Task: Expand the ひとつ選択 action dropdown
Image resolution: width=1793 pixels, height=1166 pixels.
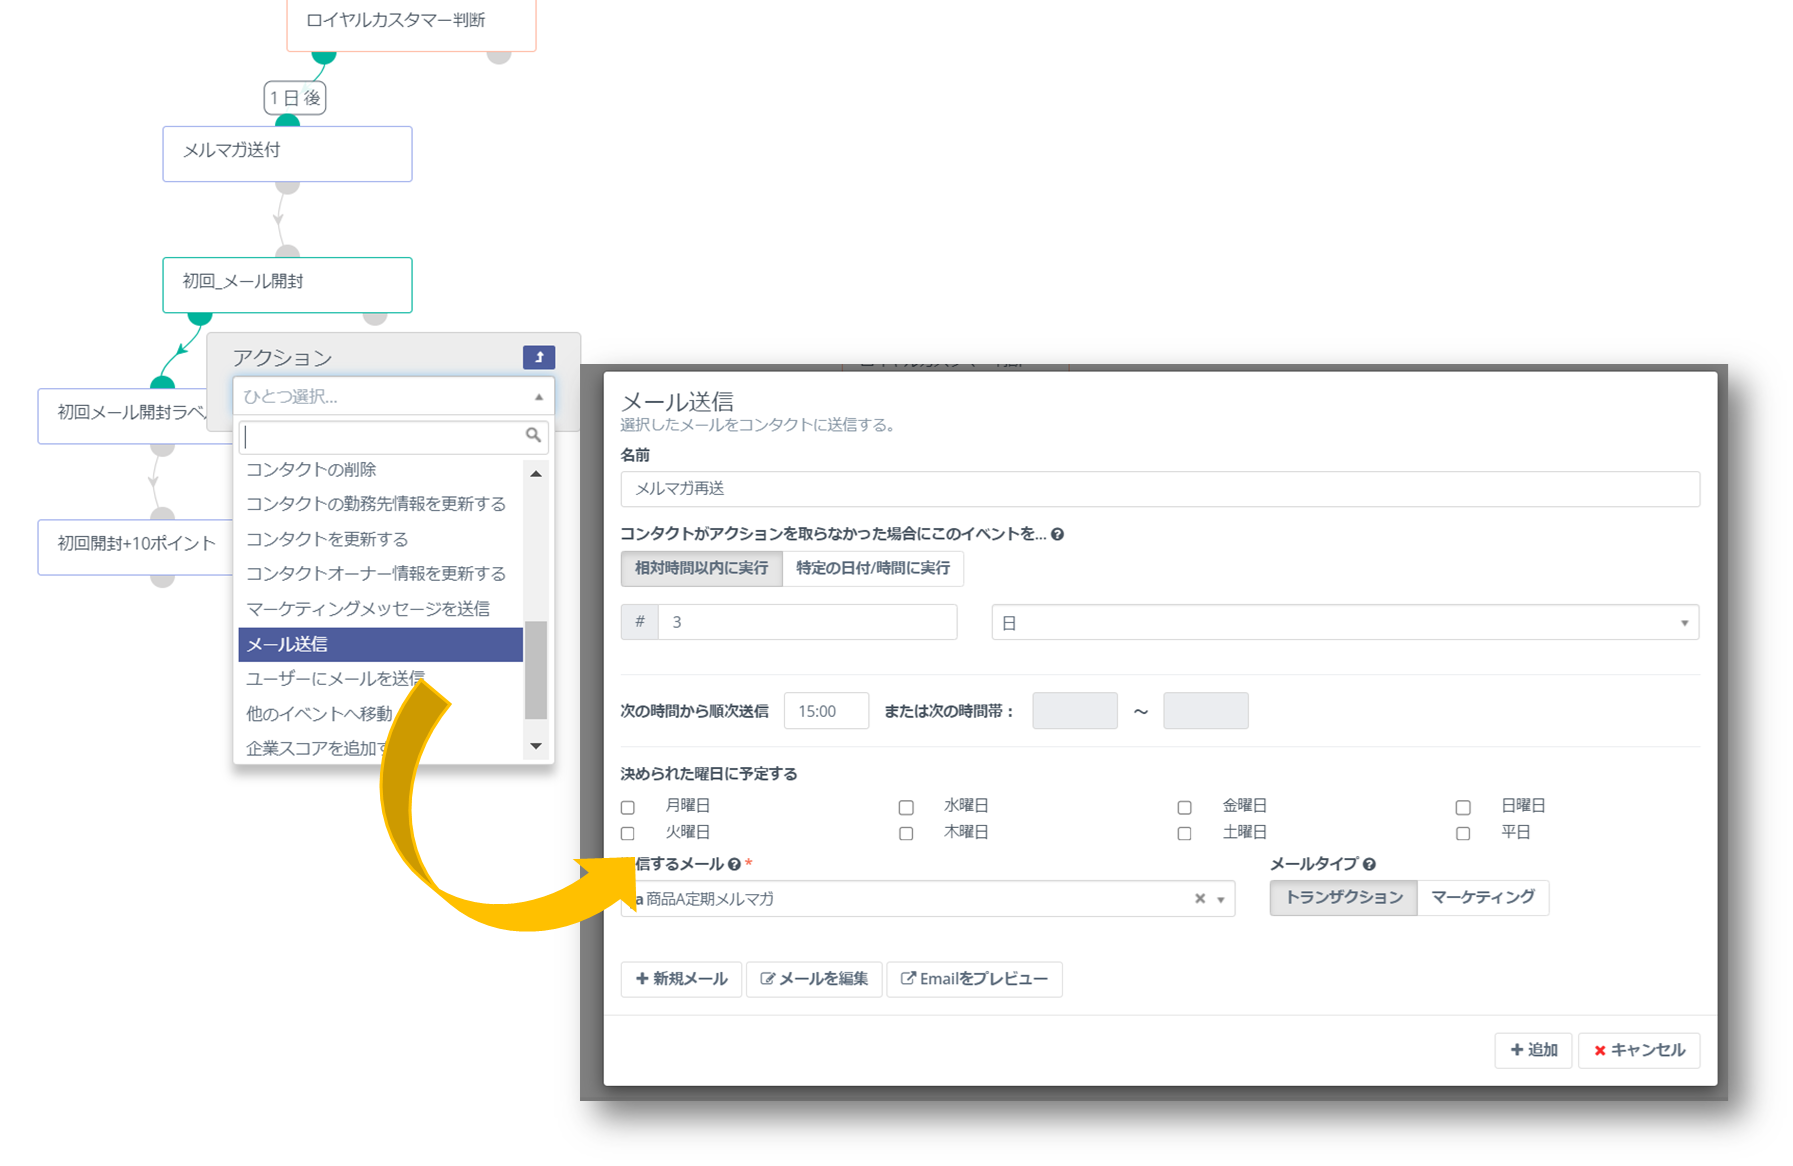Action: 393,397
